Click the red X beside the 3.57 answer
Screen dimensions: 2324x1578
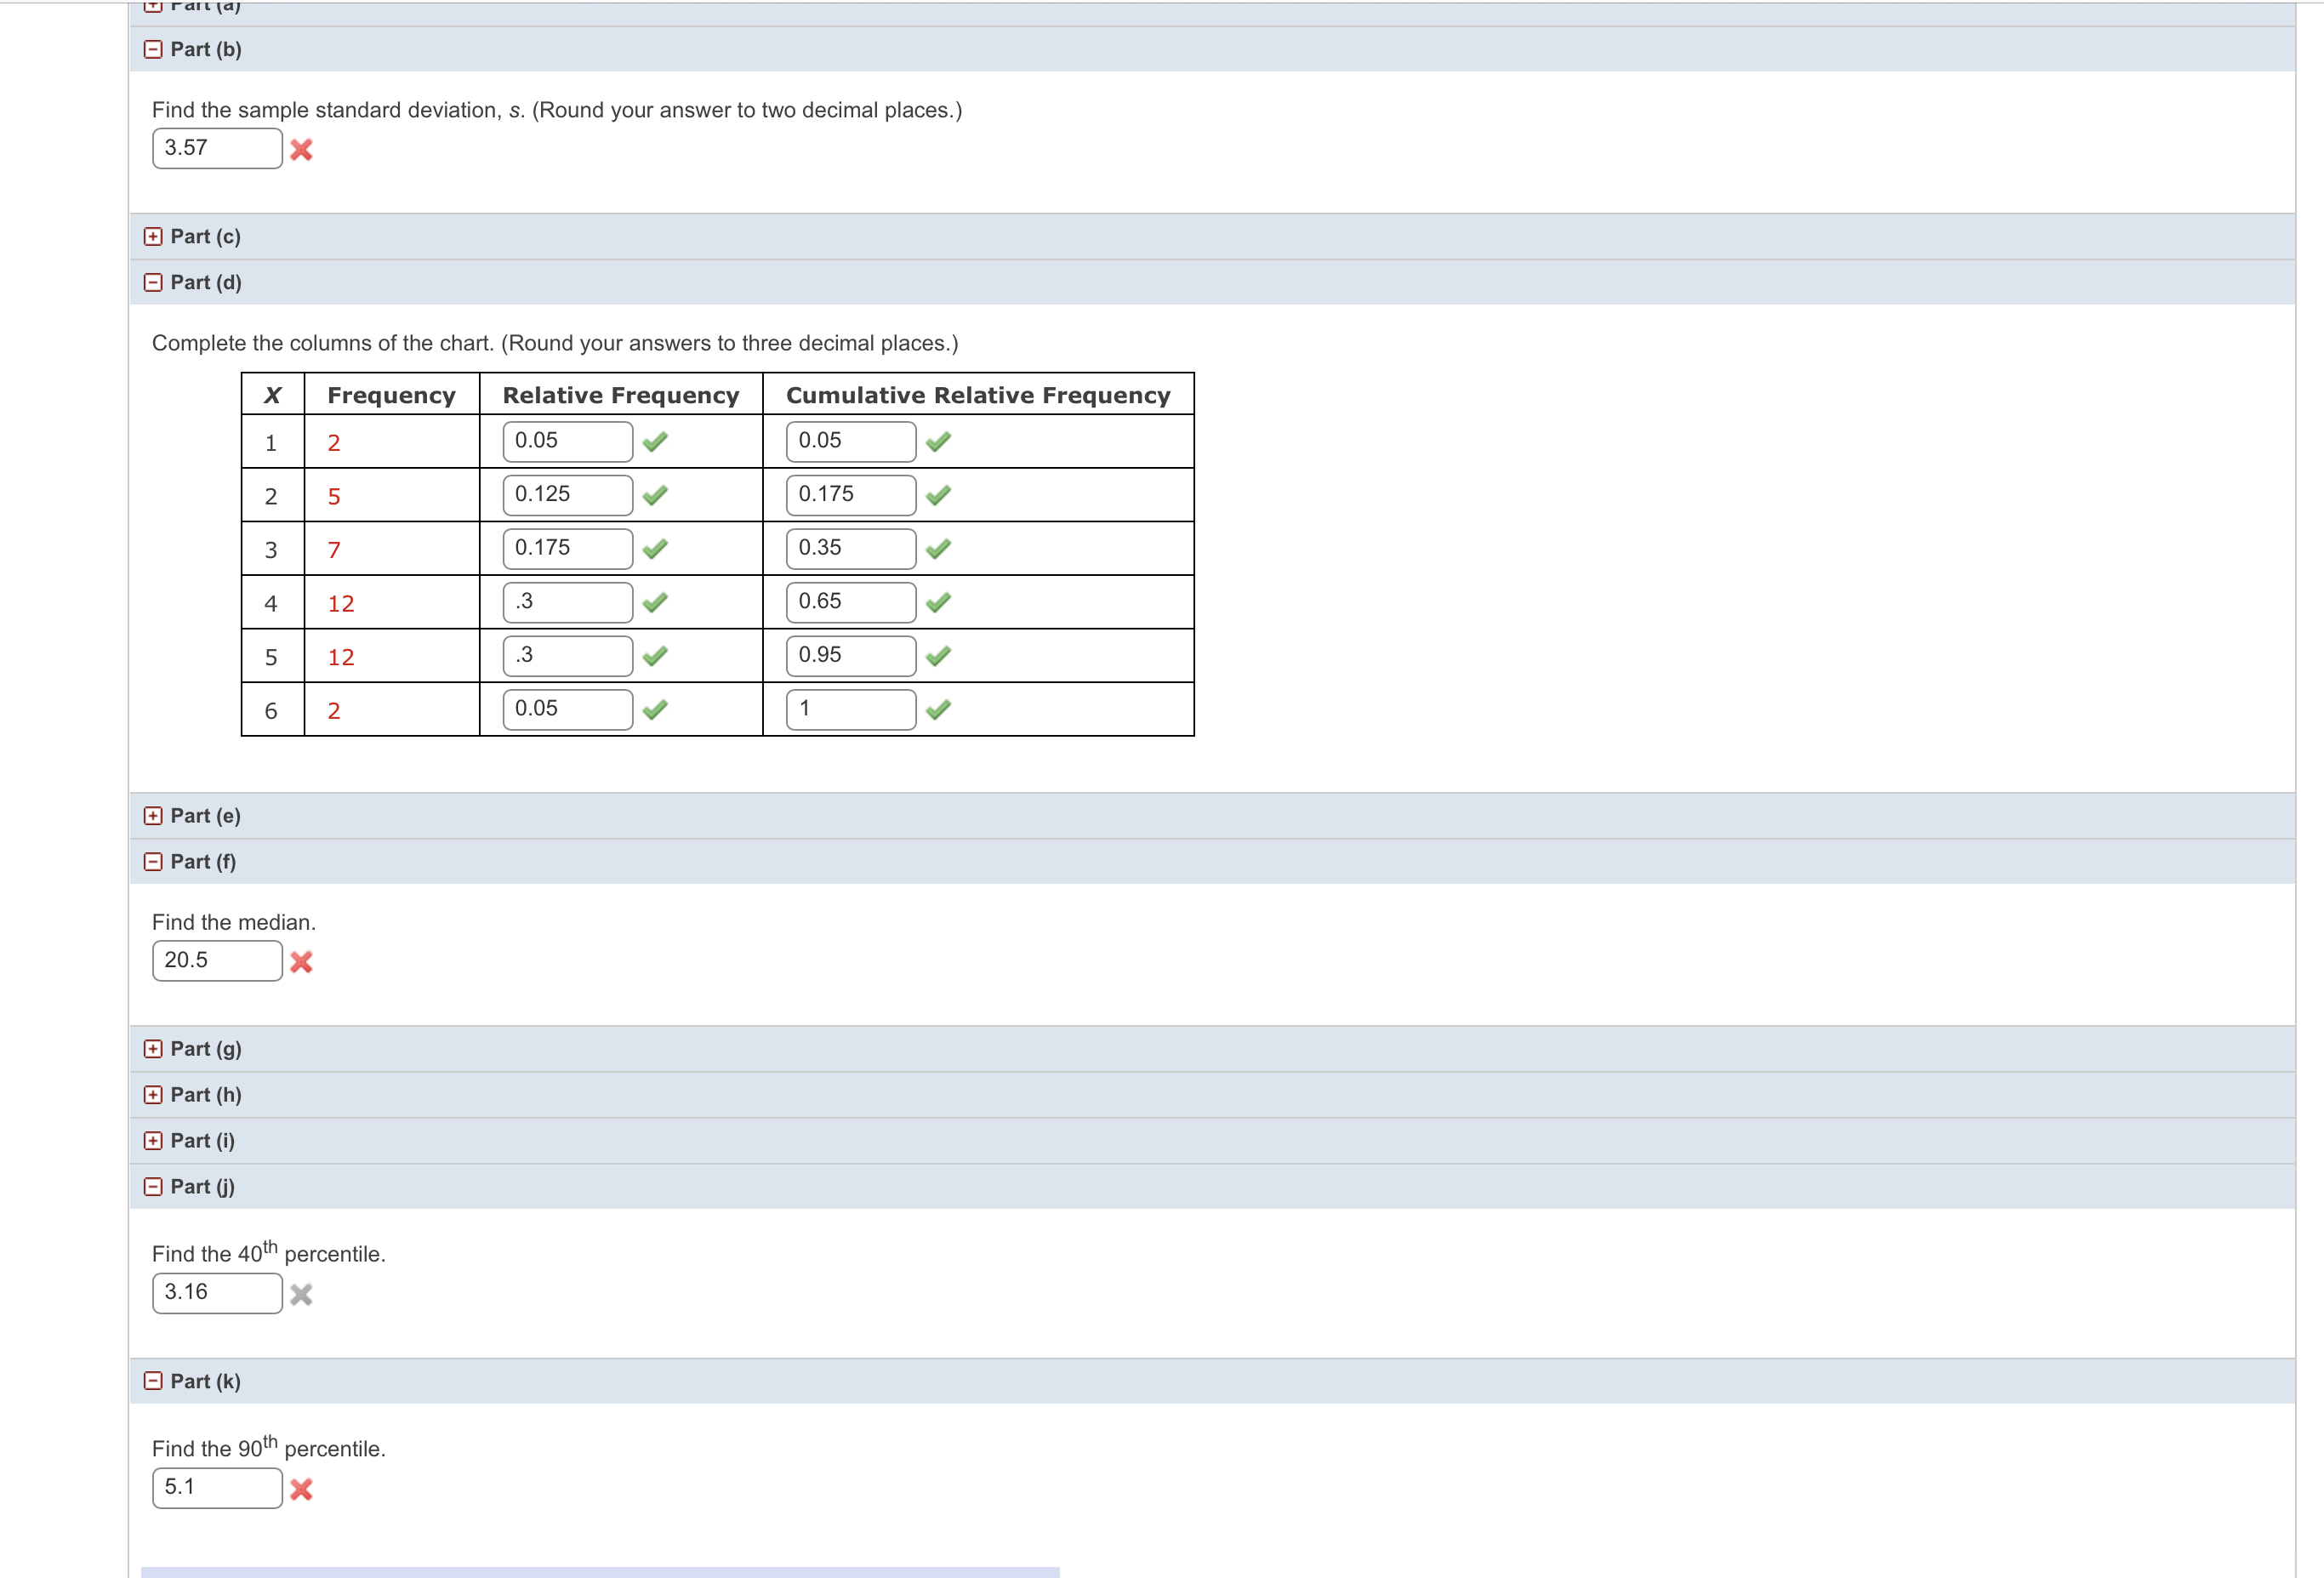pyautogui.click(x=303, y=150)
